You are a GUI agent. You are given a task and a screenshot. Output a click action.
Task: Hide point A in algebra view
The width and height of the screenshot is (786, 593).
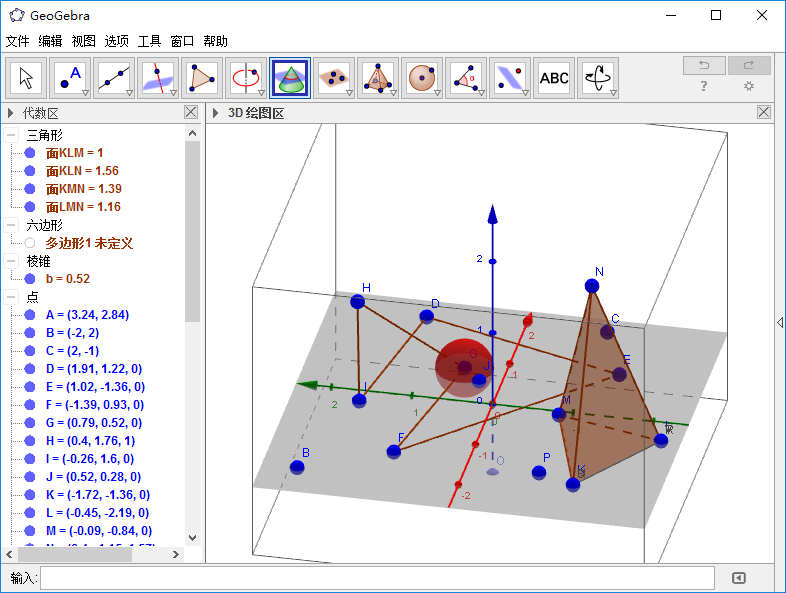pyautogui.click(x=30, y=315)
